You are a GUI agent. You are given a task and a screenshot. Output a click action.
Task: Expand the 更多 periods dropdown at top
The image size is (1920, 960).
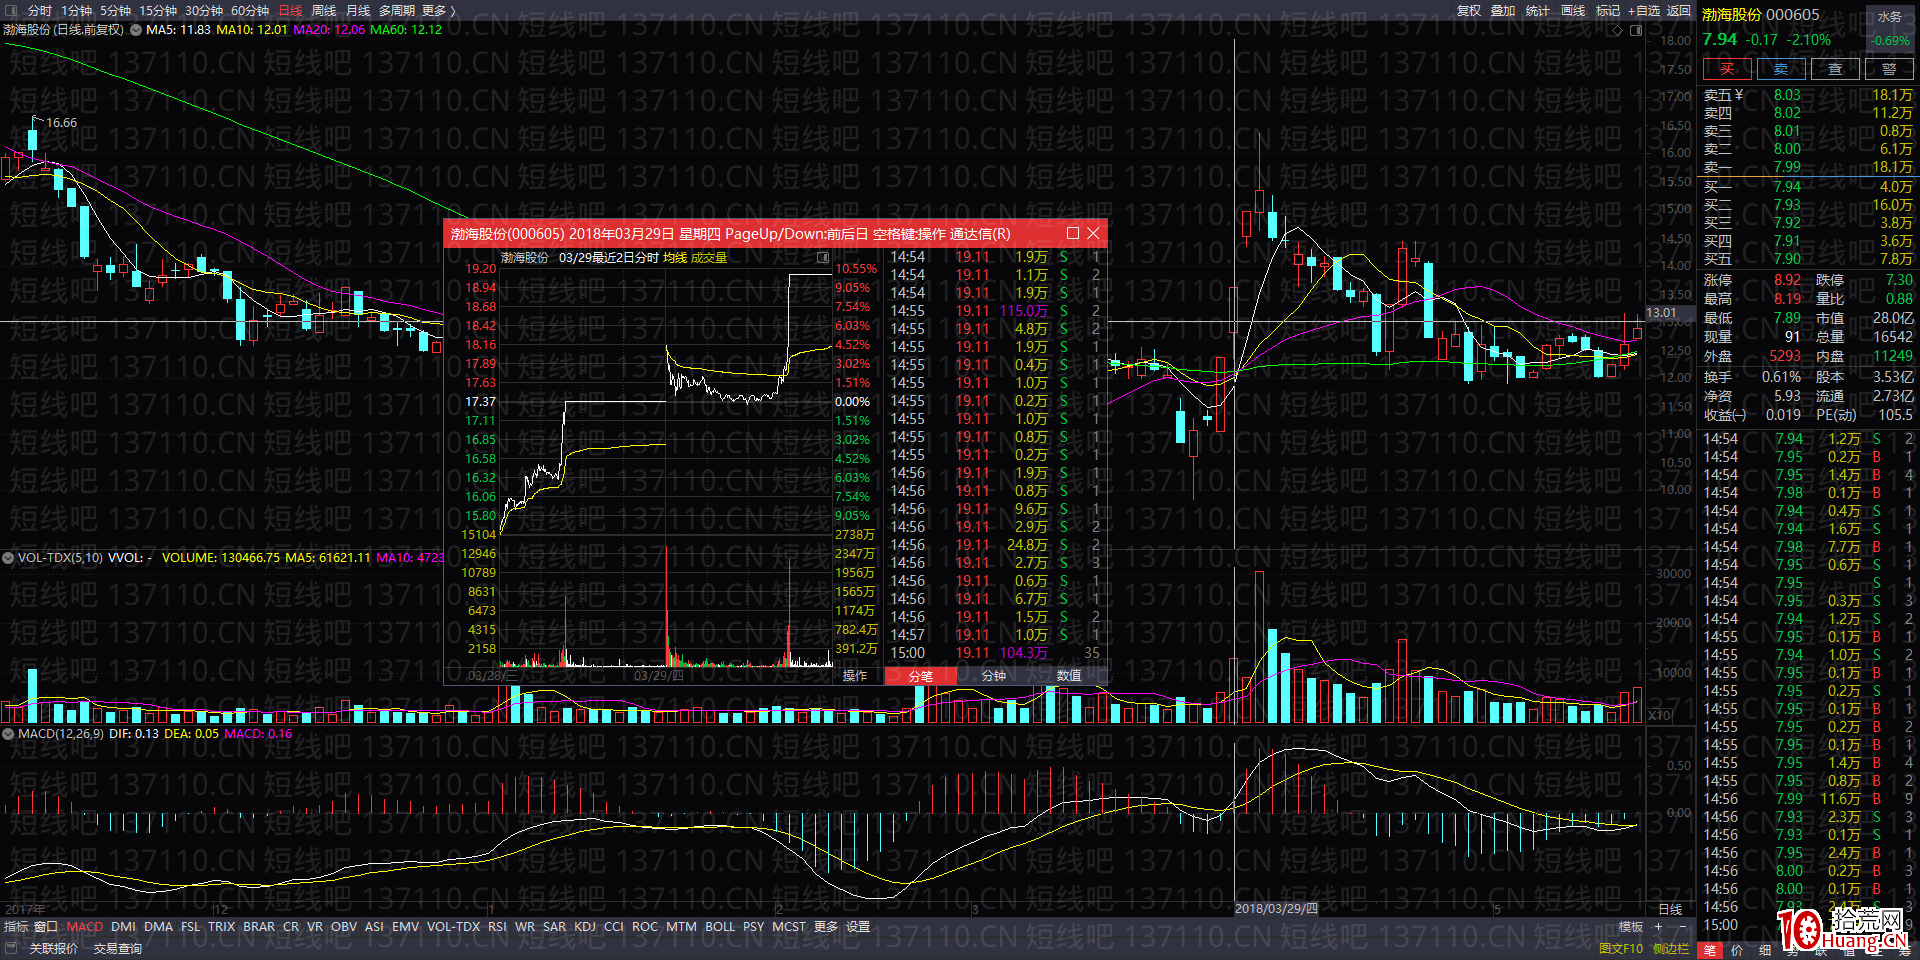pyautogui.click(x=438, y=10)
